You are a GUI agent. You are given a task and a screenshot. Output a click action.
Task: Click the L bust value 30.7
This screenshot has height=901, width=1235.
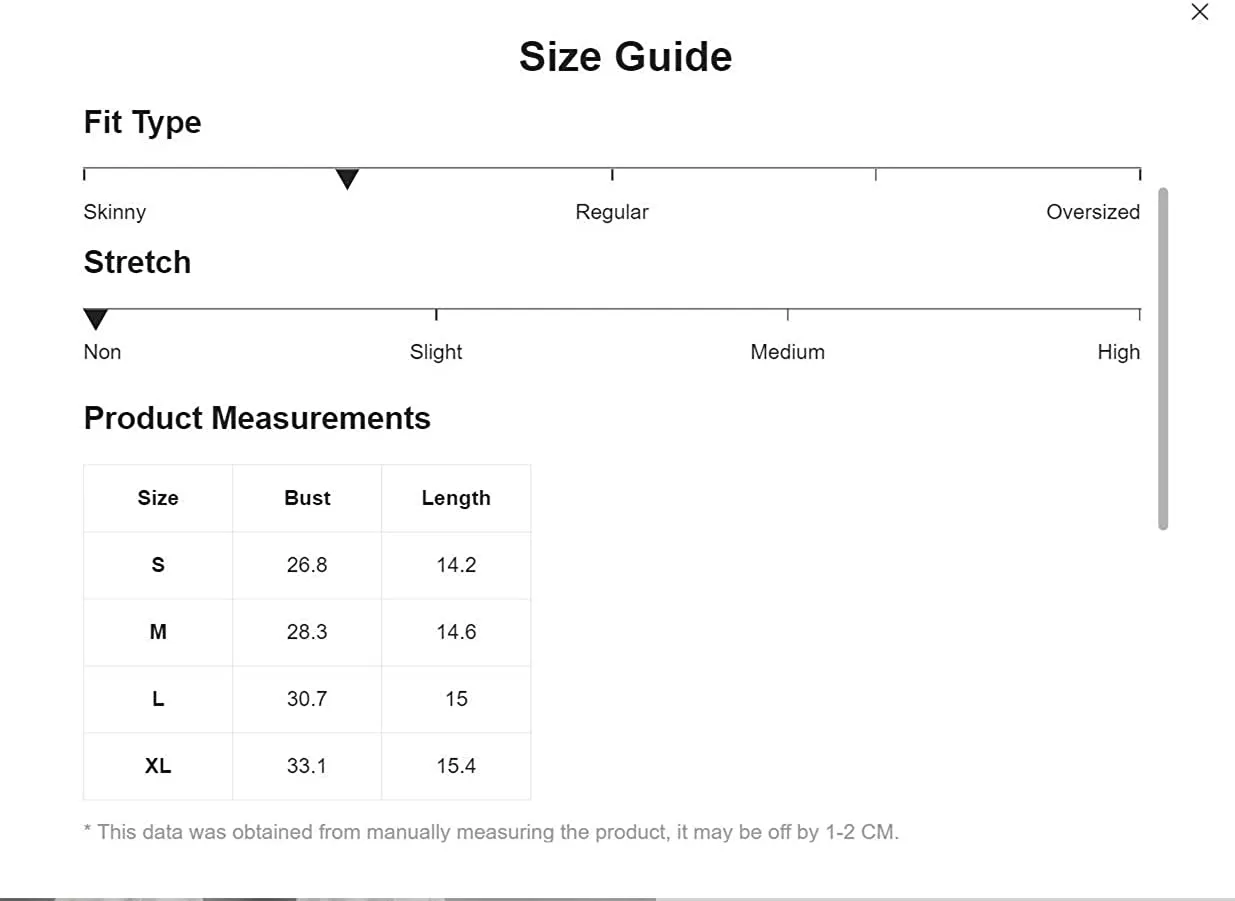[x=307, y=699]
